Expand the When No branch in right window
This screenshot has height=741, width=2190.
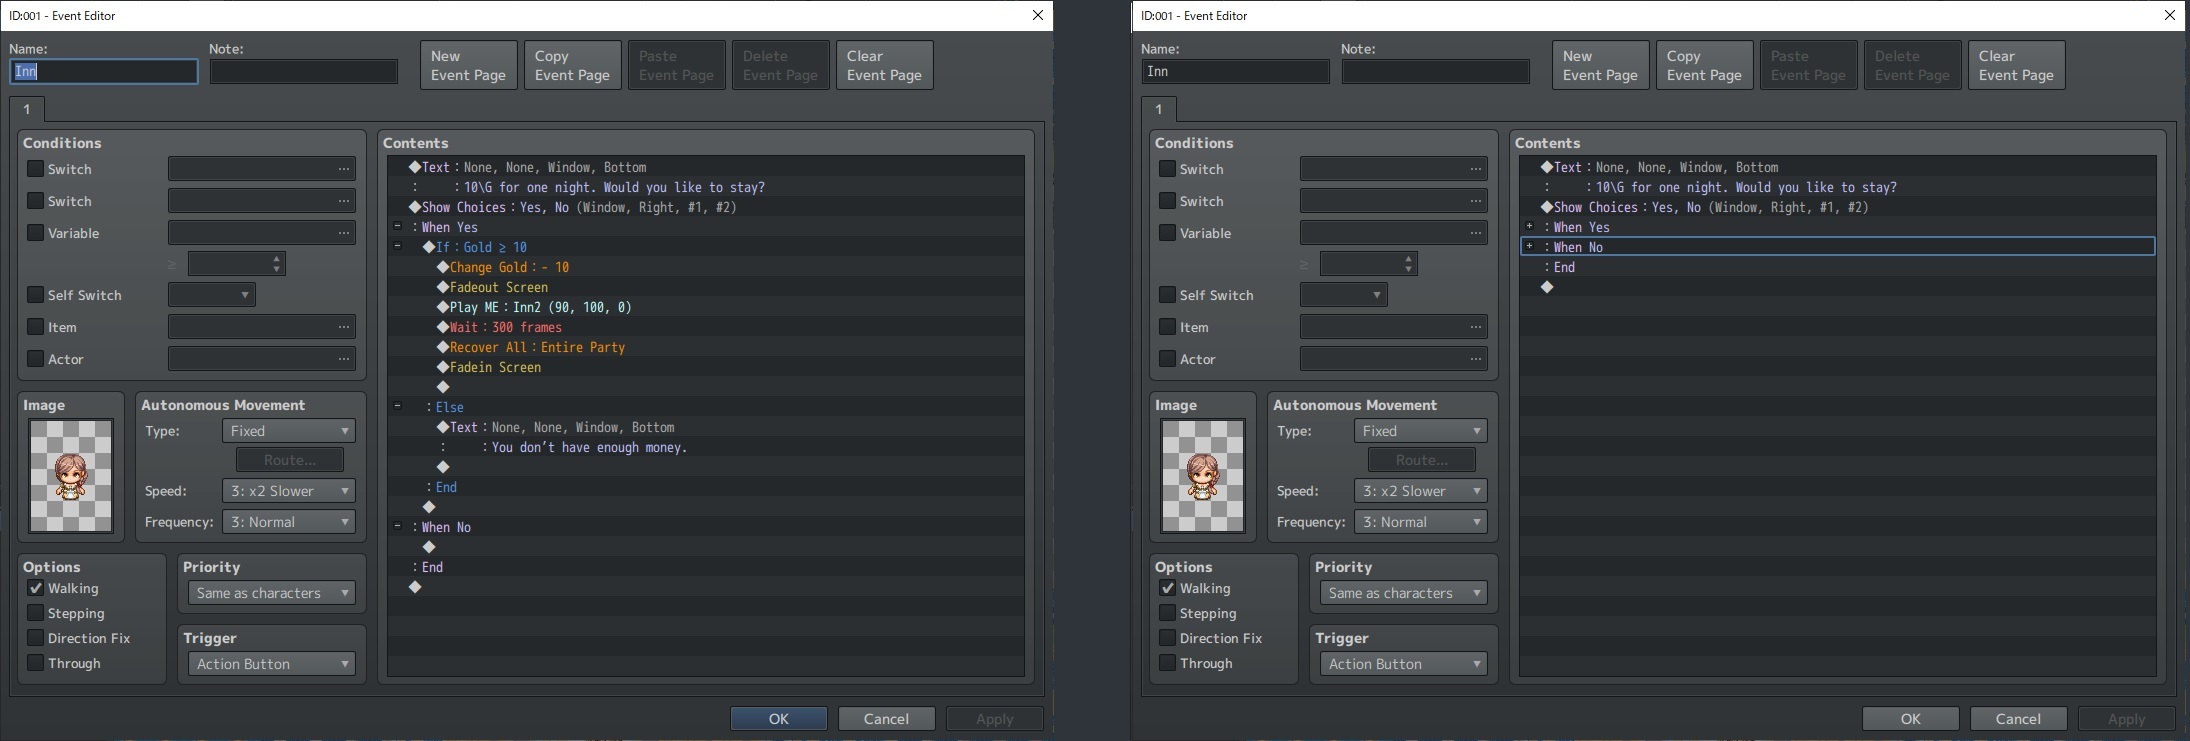point(1529,246)
